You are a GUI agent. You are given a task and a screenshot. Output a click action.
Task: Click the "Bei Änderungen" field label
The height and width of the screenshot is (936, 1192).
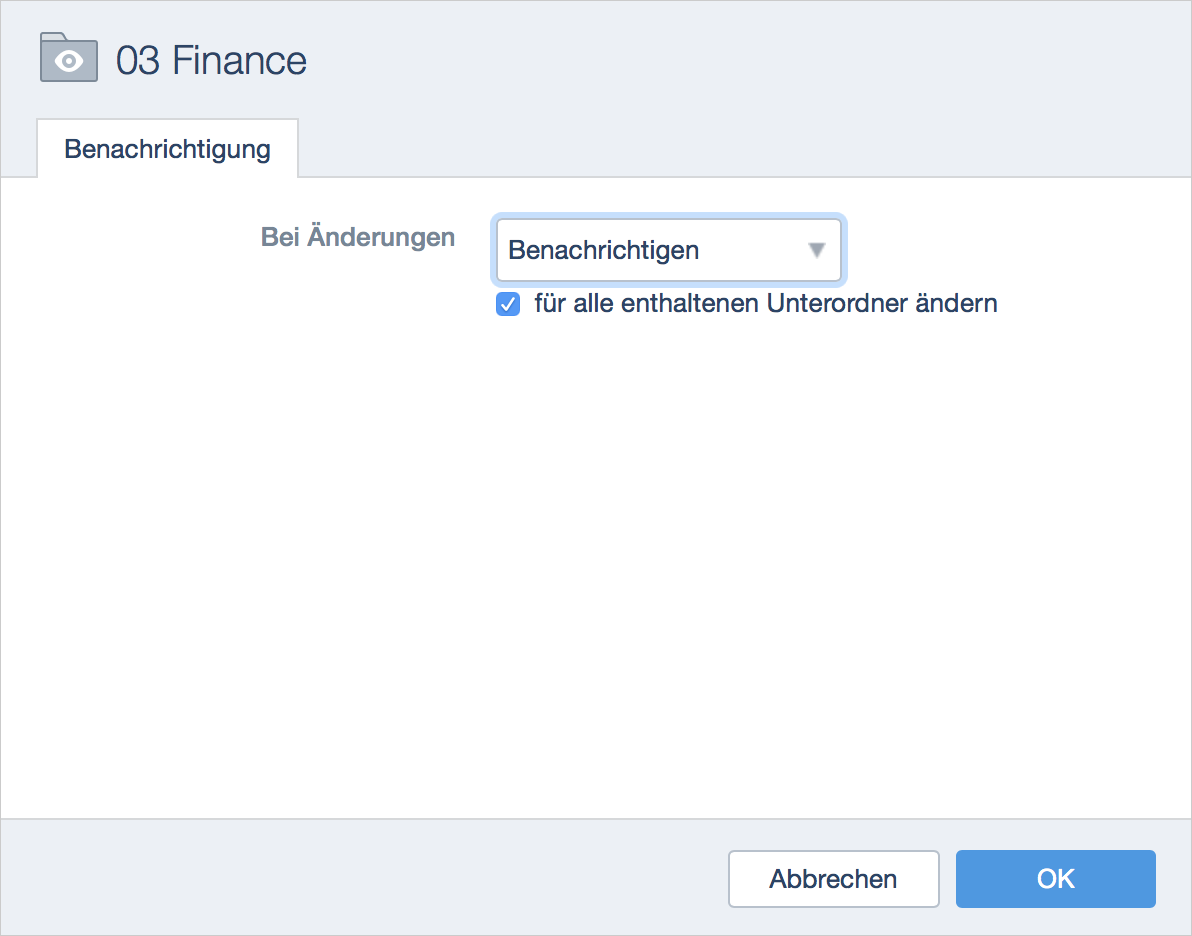[x=357, y=238]
